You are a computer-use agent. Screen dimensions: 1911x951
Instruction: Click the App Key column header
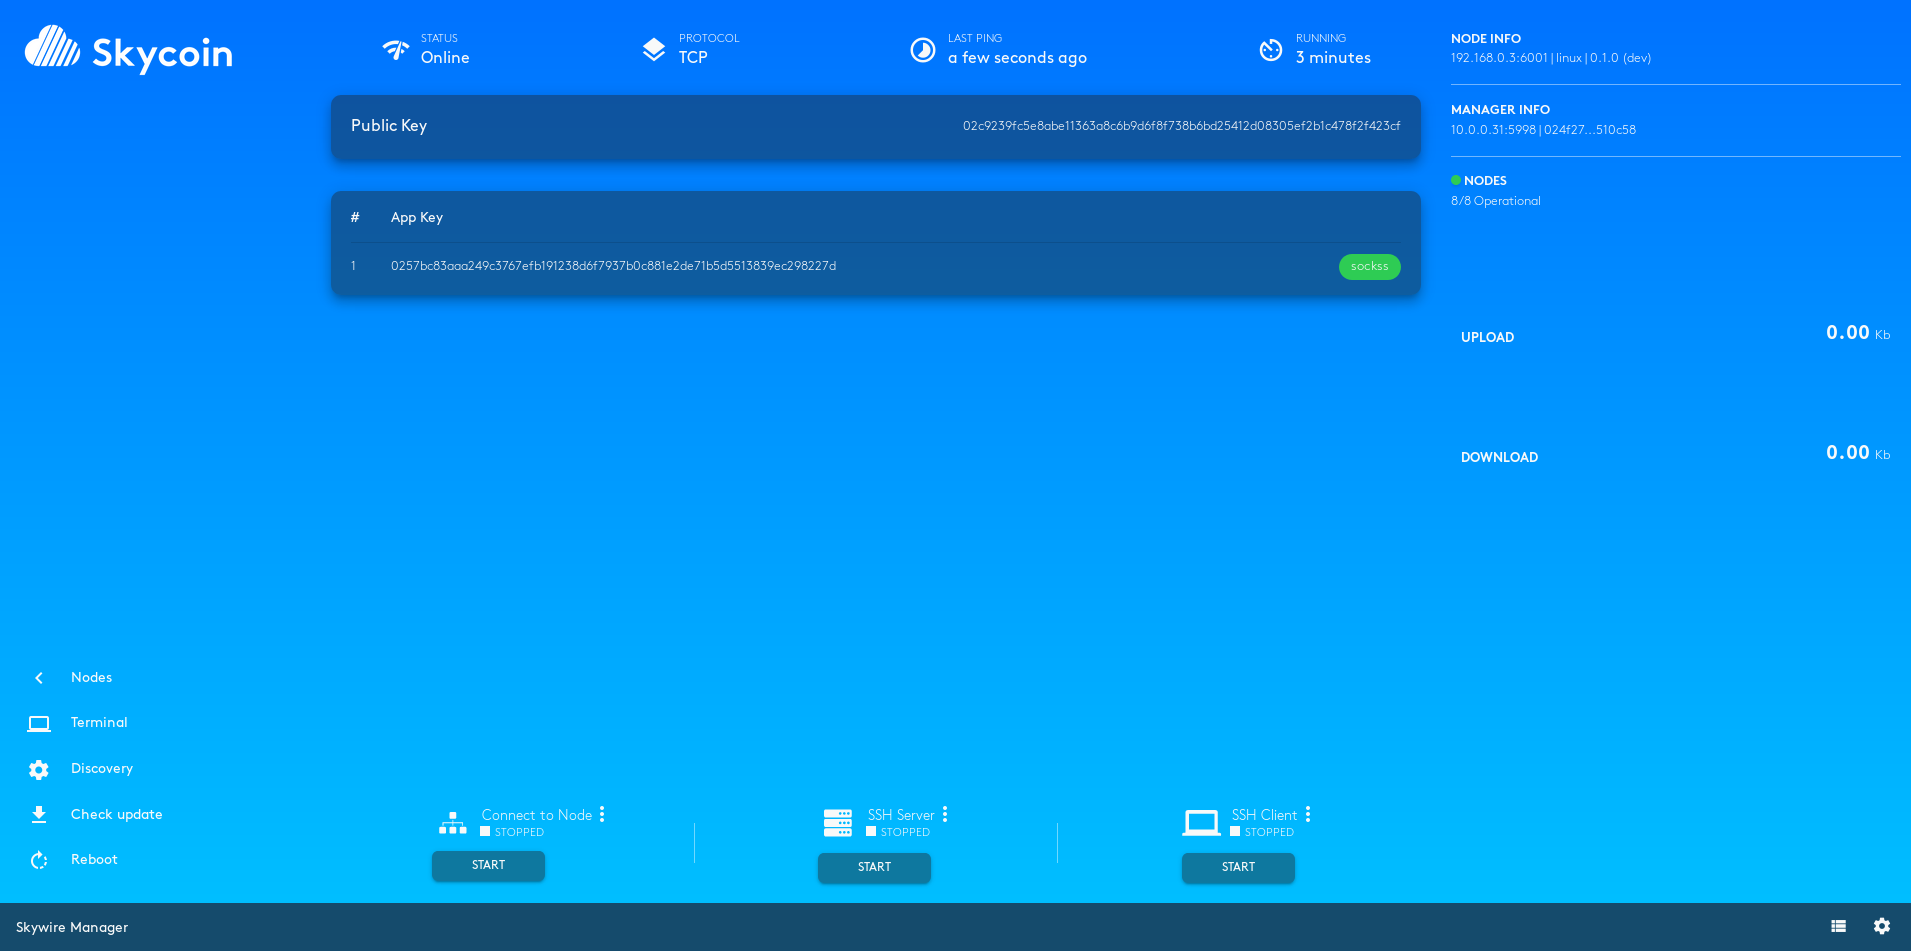[x=417, y=217]
